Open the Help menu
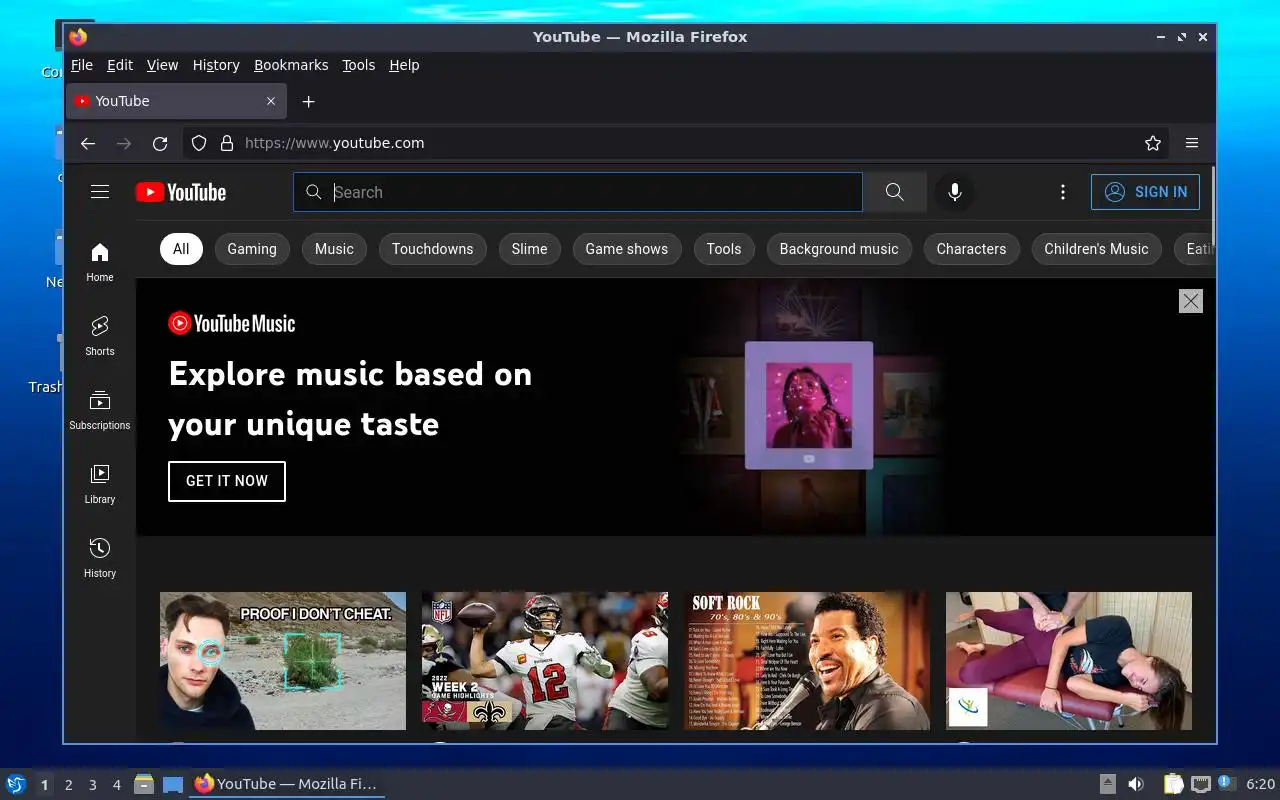This screenshot has height=800, width=1280. tap(404, 65)
